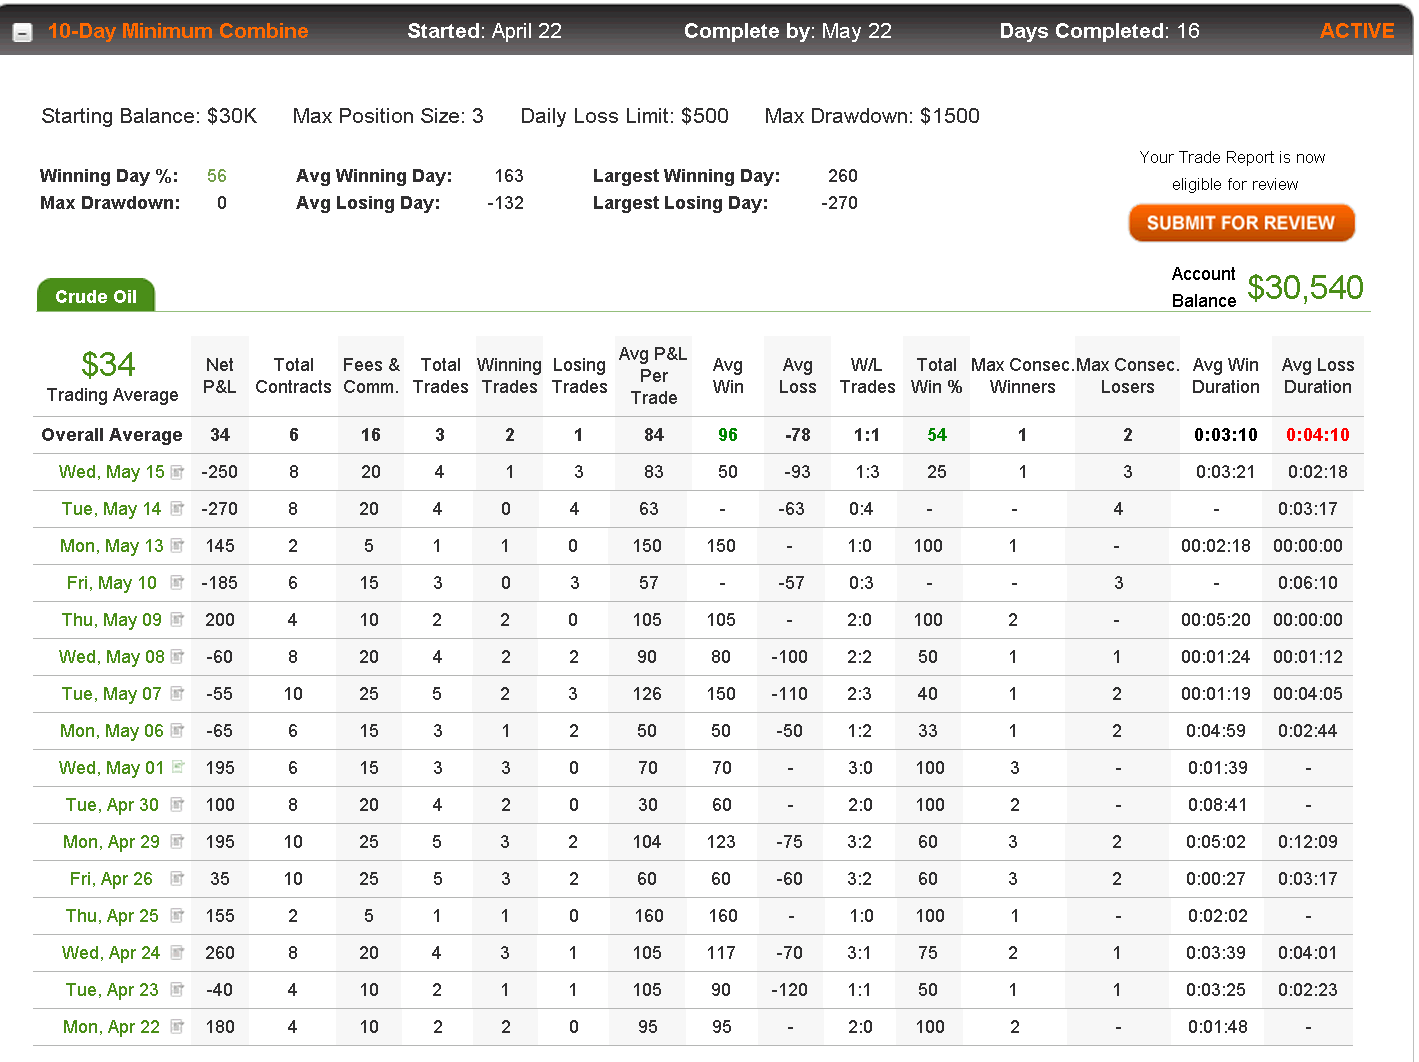This screenshot has height=1062, width=1419.
Task: Click the Total Win % column header
Action: (x=937, y=376)
